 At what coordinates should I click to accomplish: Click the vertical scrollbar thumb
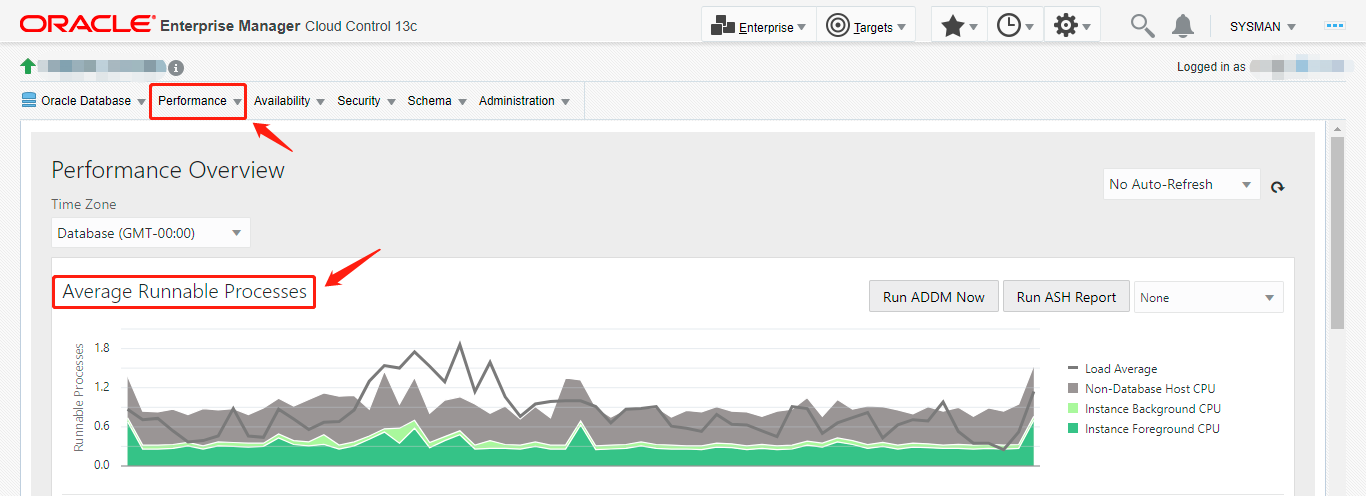pyautogui.click(x=1338, y=232)
